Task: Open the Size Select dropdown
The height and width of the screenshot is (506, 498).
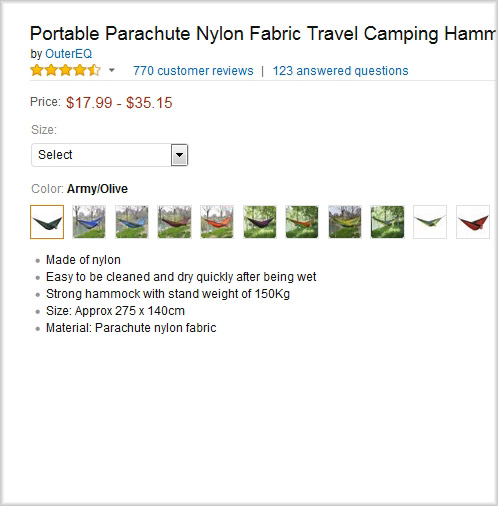Action: (110, 155)
